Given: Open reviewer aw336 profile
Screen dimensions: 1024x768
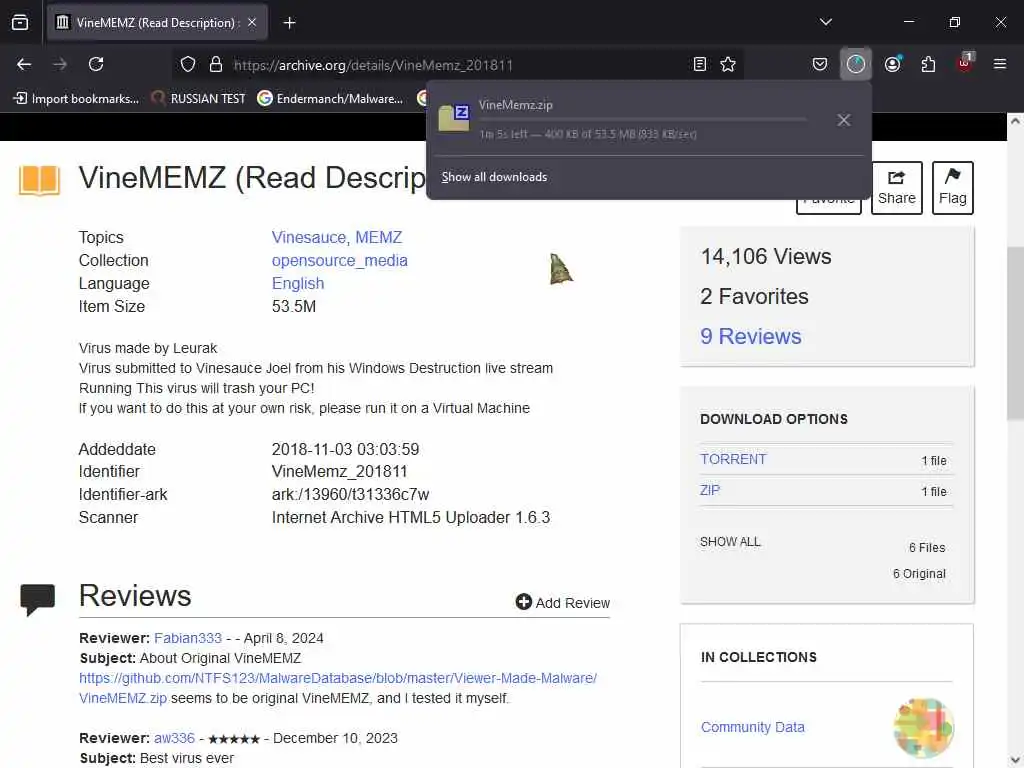Looking at the screenshot, I should (174, 738).
